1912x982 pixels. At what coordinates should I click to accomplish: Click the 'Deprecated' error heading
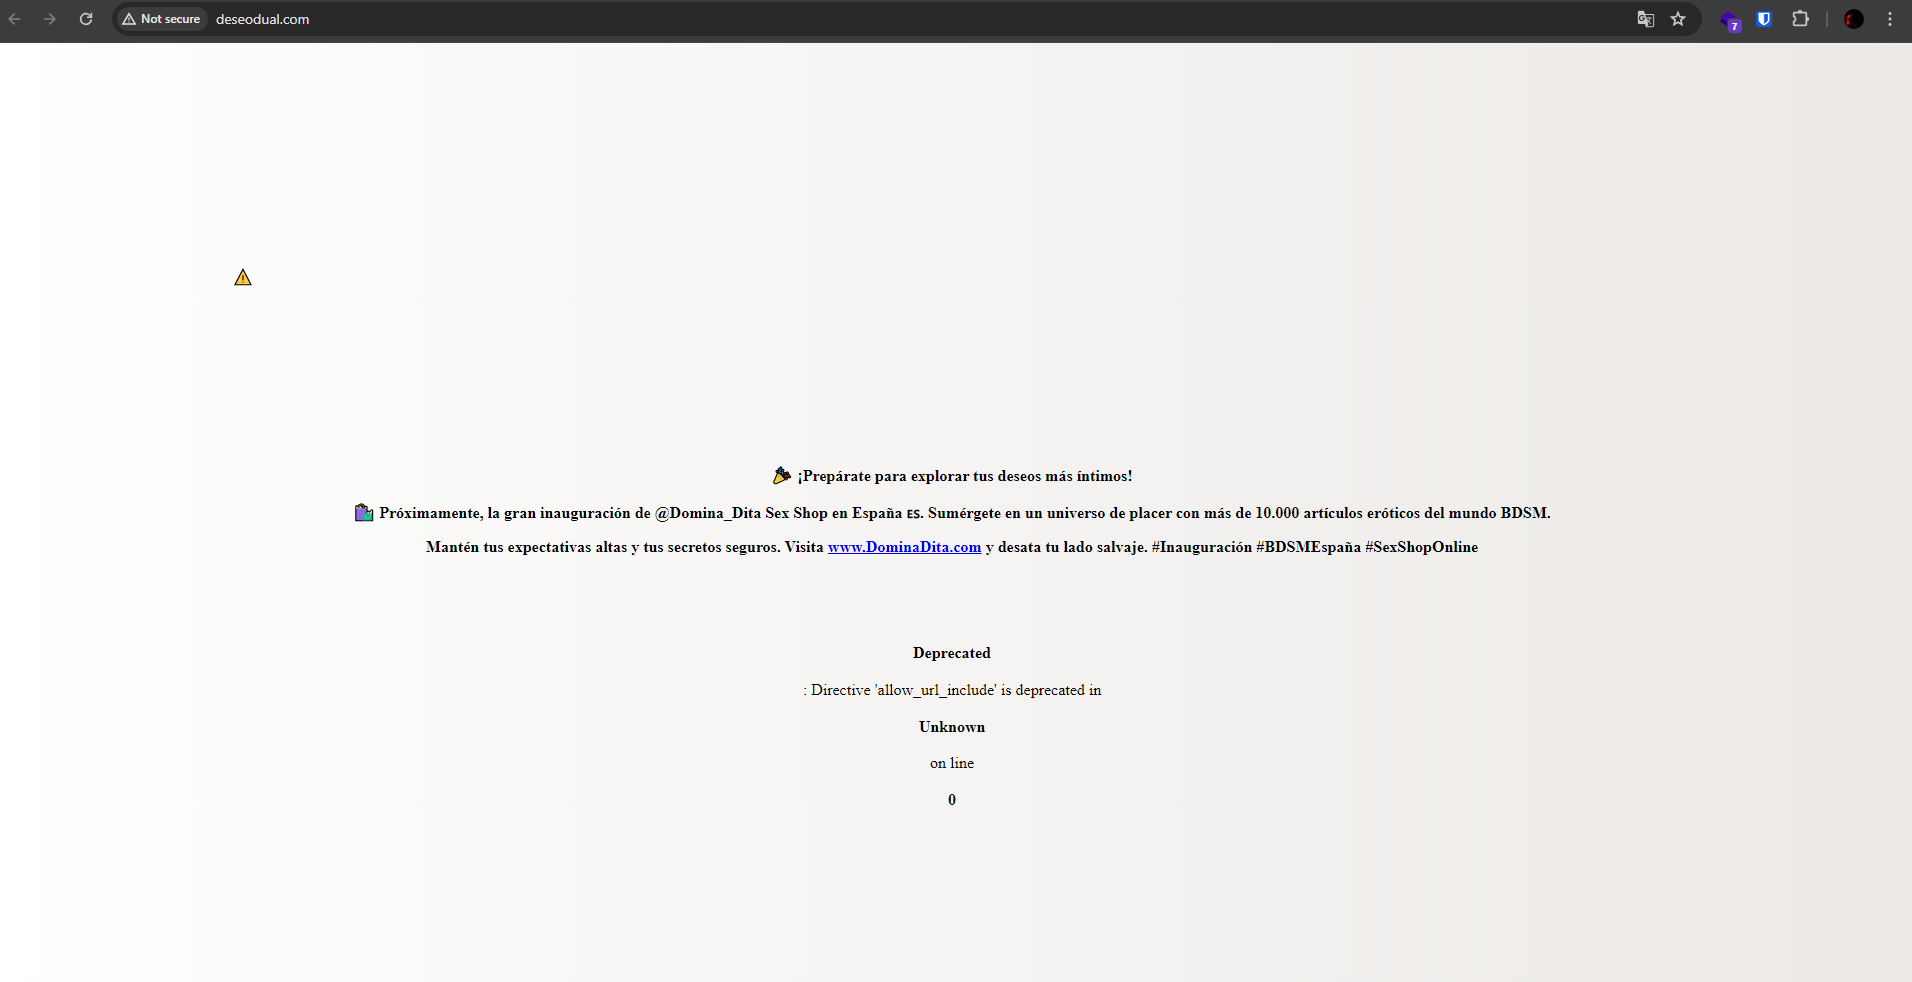click(952, 653)
